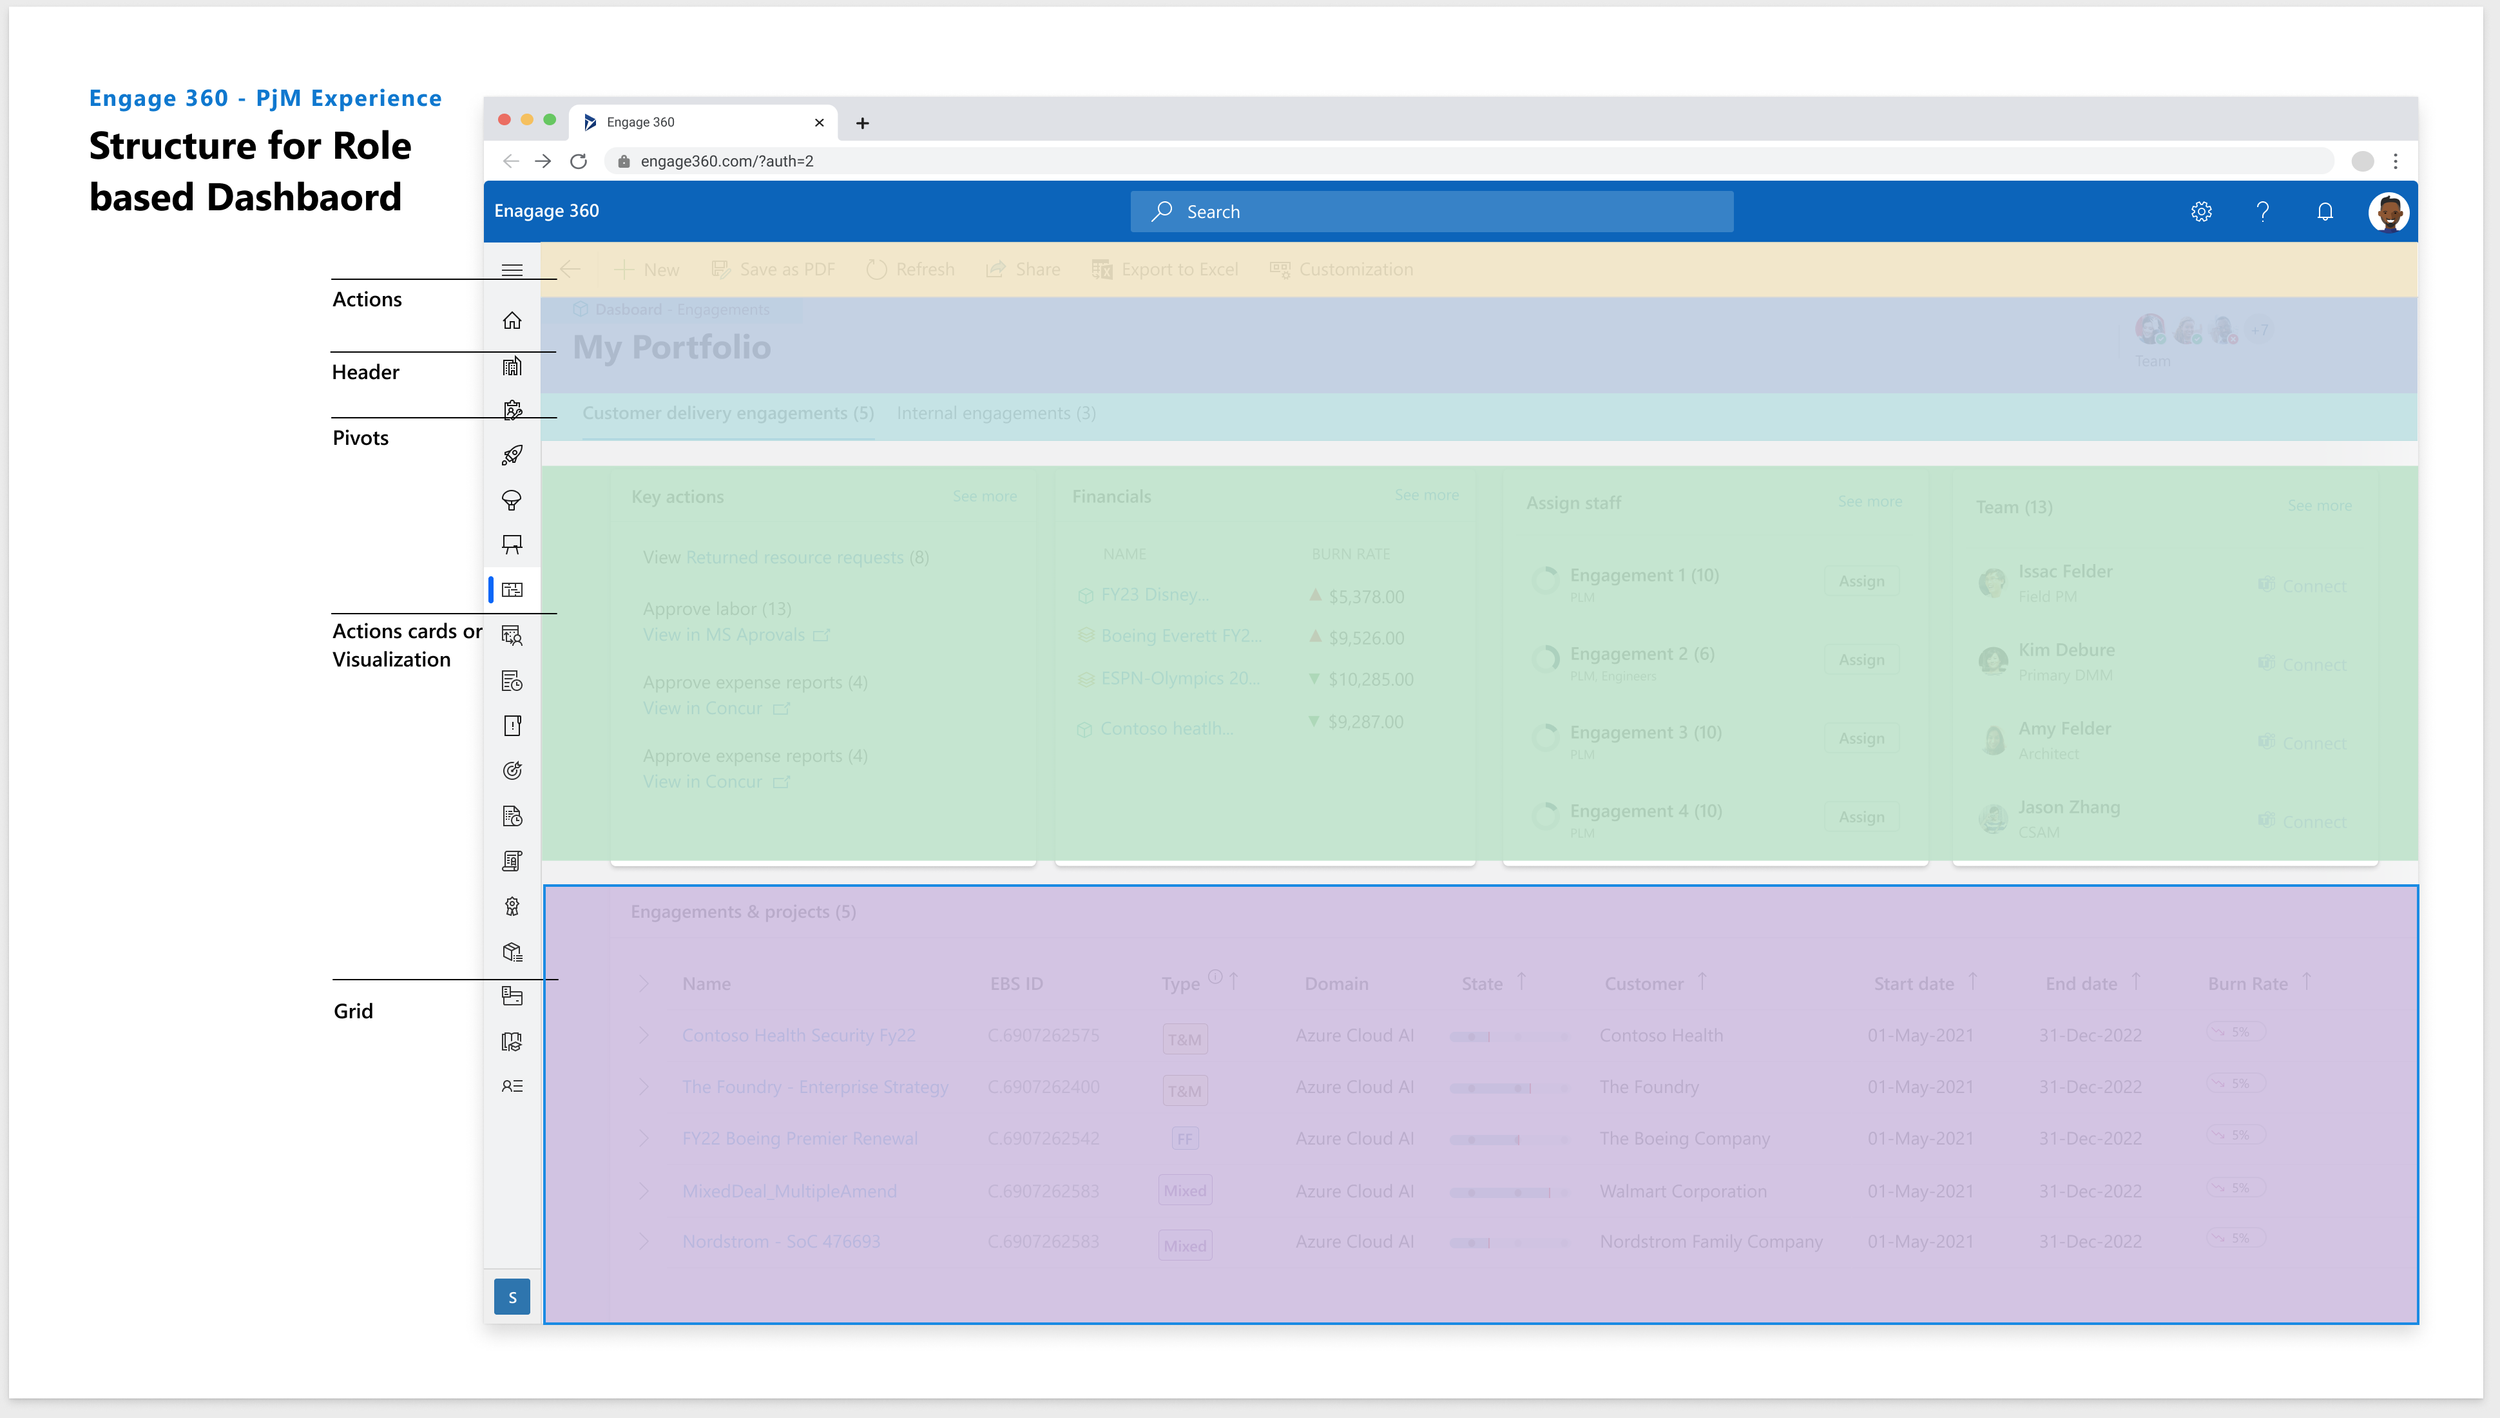This screenshot has width=2500, height=1418.
Task: Click the Home icon in sidebar
Action: pyautogui.click(x=512, y=321)
